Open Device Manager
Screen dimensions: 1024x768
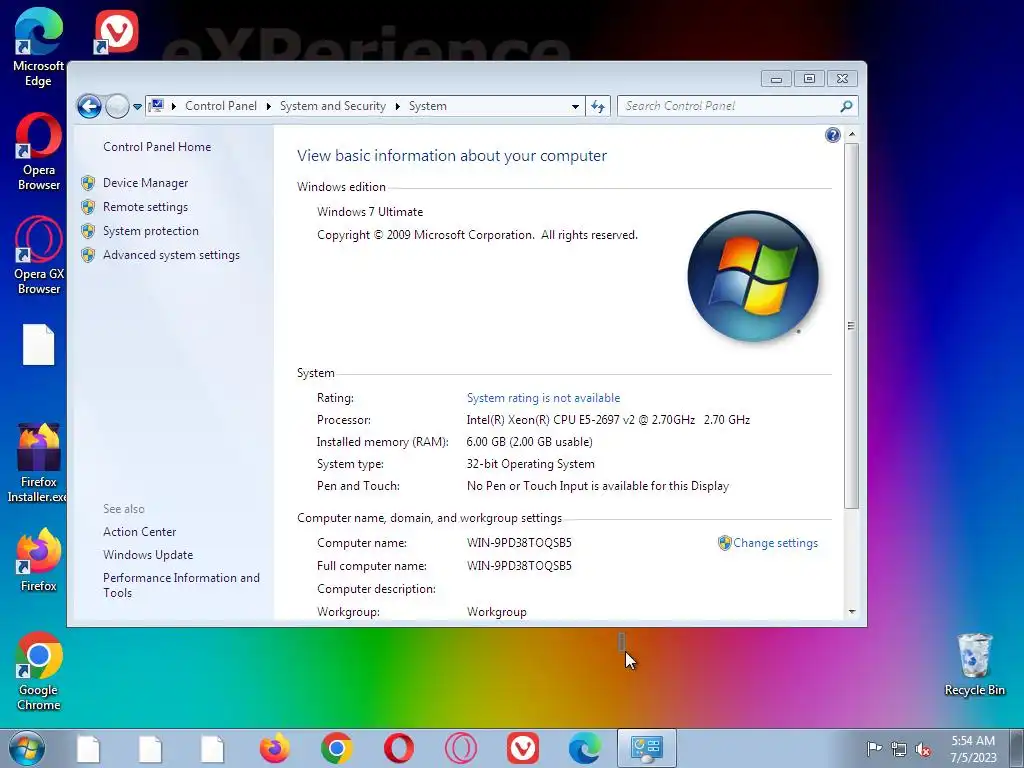[x=146, y=183]
